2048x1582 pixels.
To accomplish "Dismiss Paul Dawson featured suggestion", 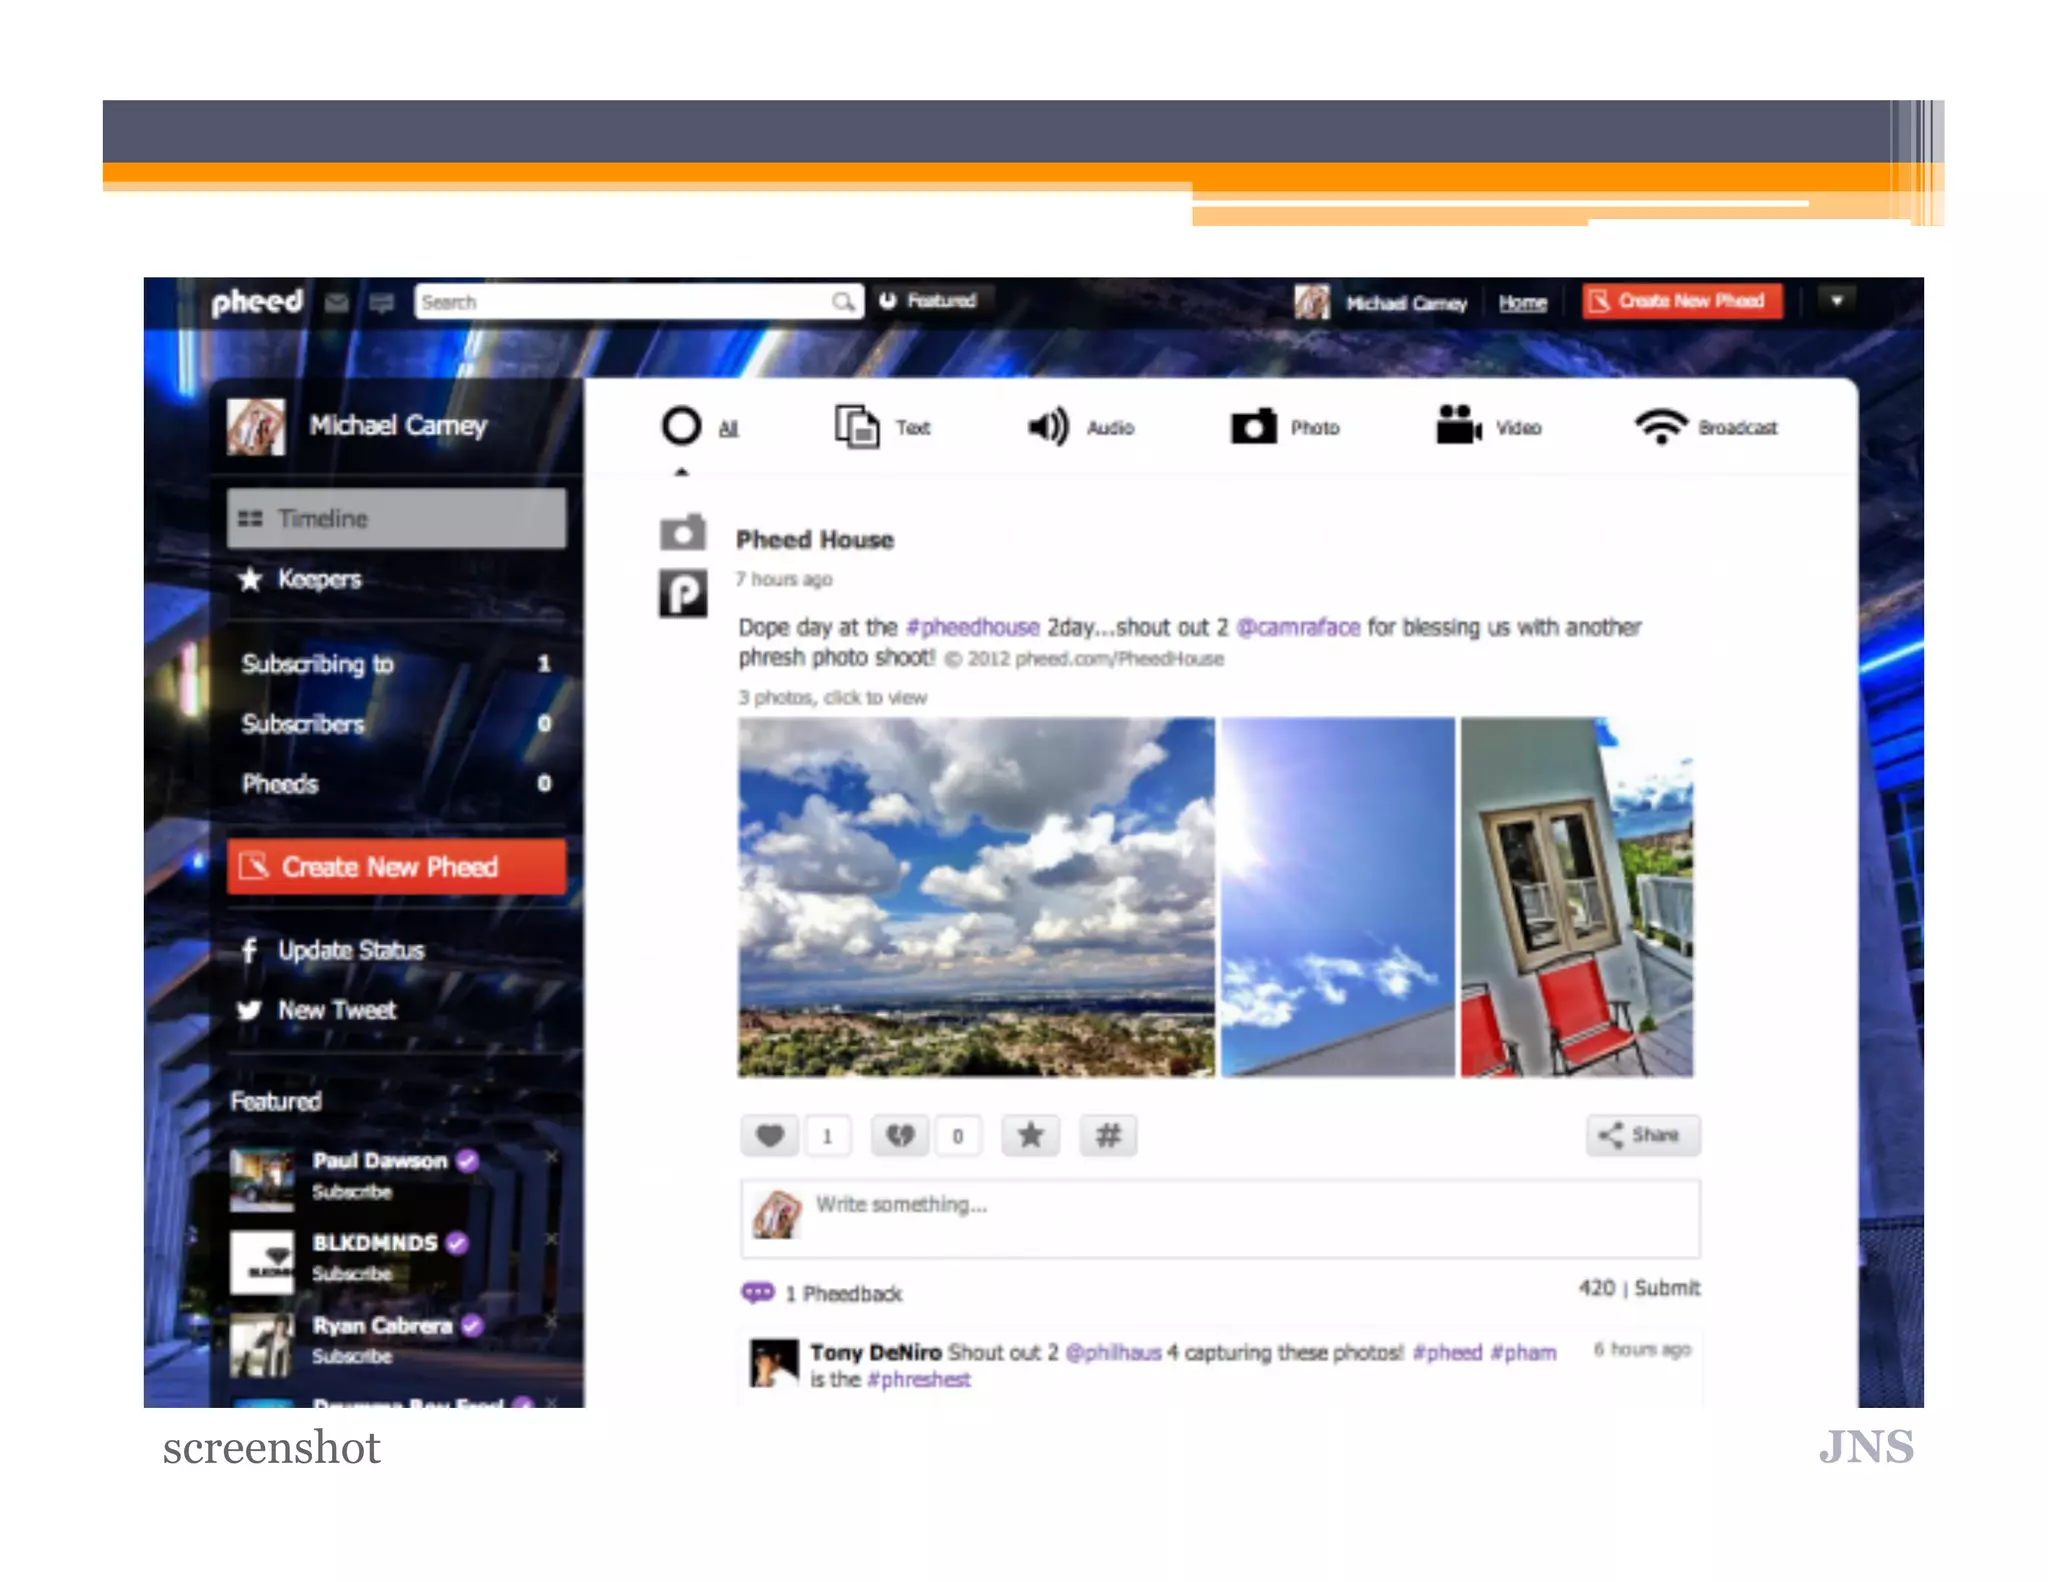I will point(551,1156).
